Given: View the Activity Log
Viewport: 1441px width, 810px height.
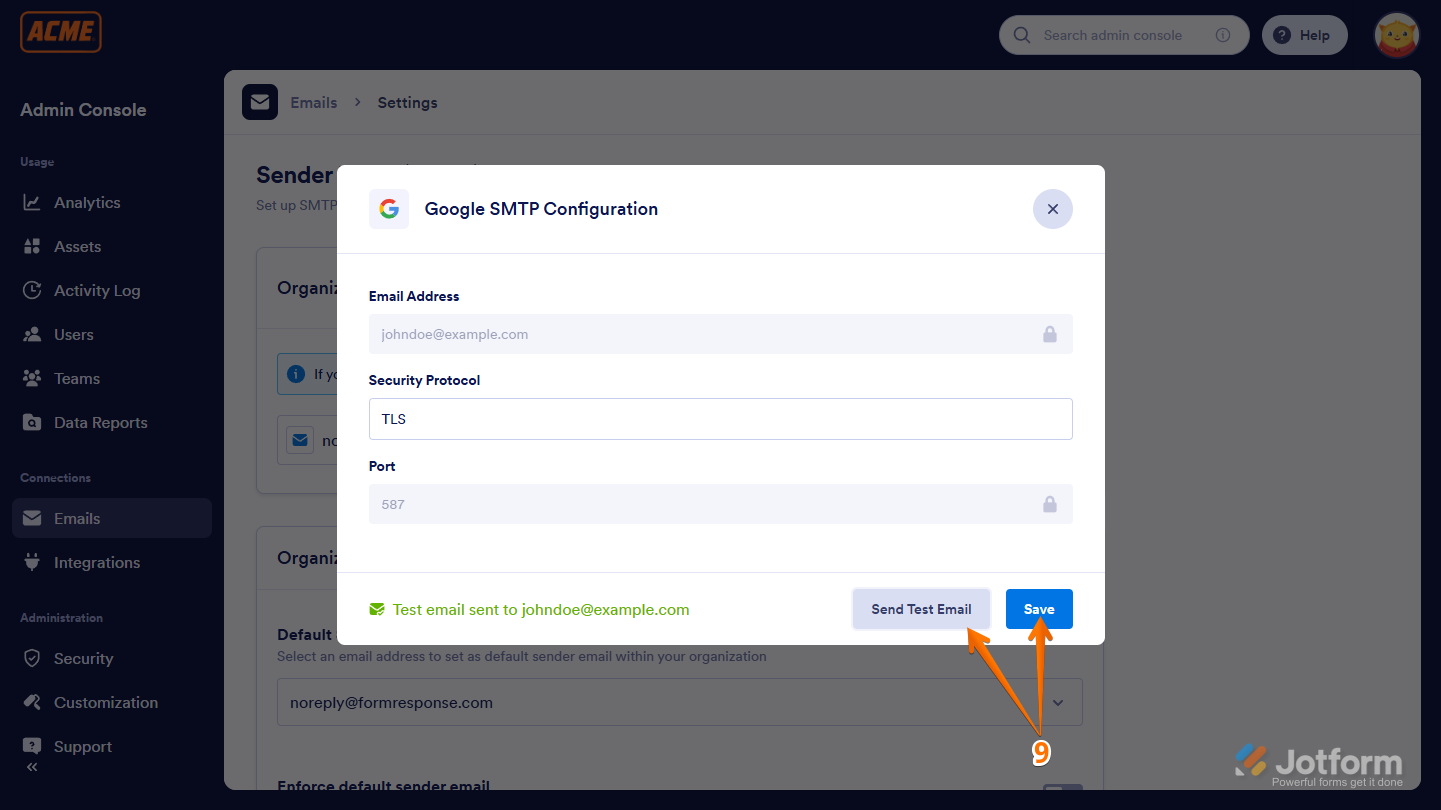Looking at the screenshot, I should [33, 290].
